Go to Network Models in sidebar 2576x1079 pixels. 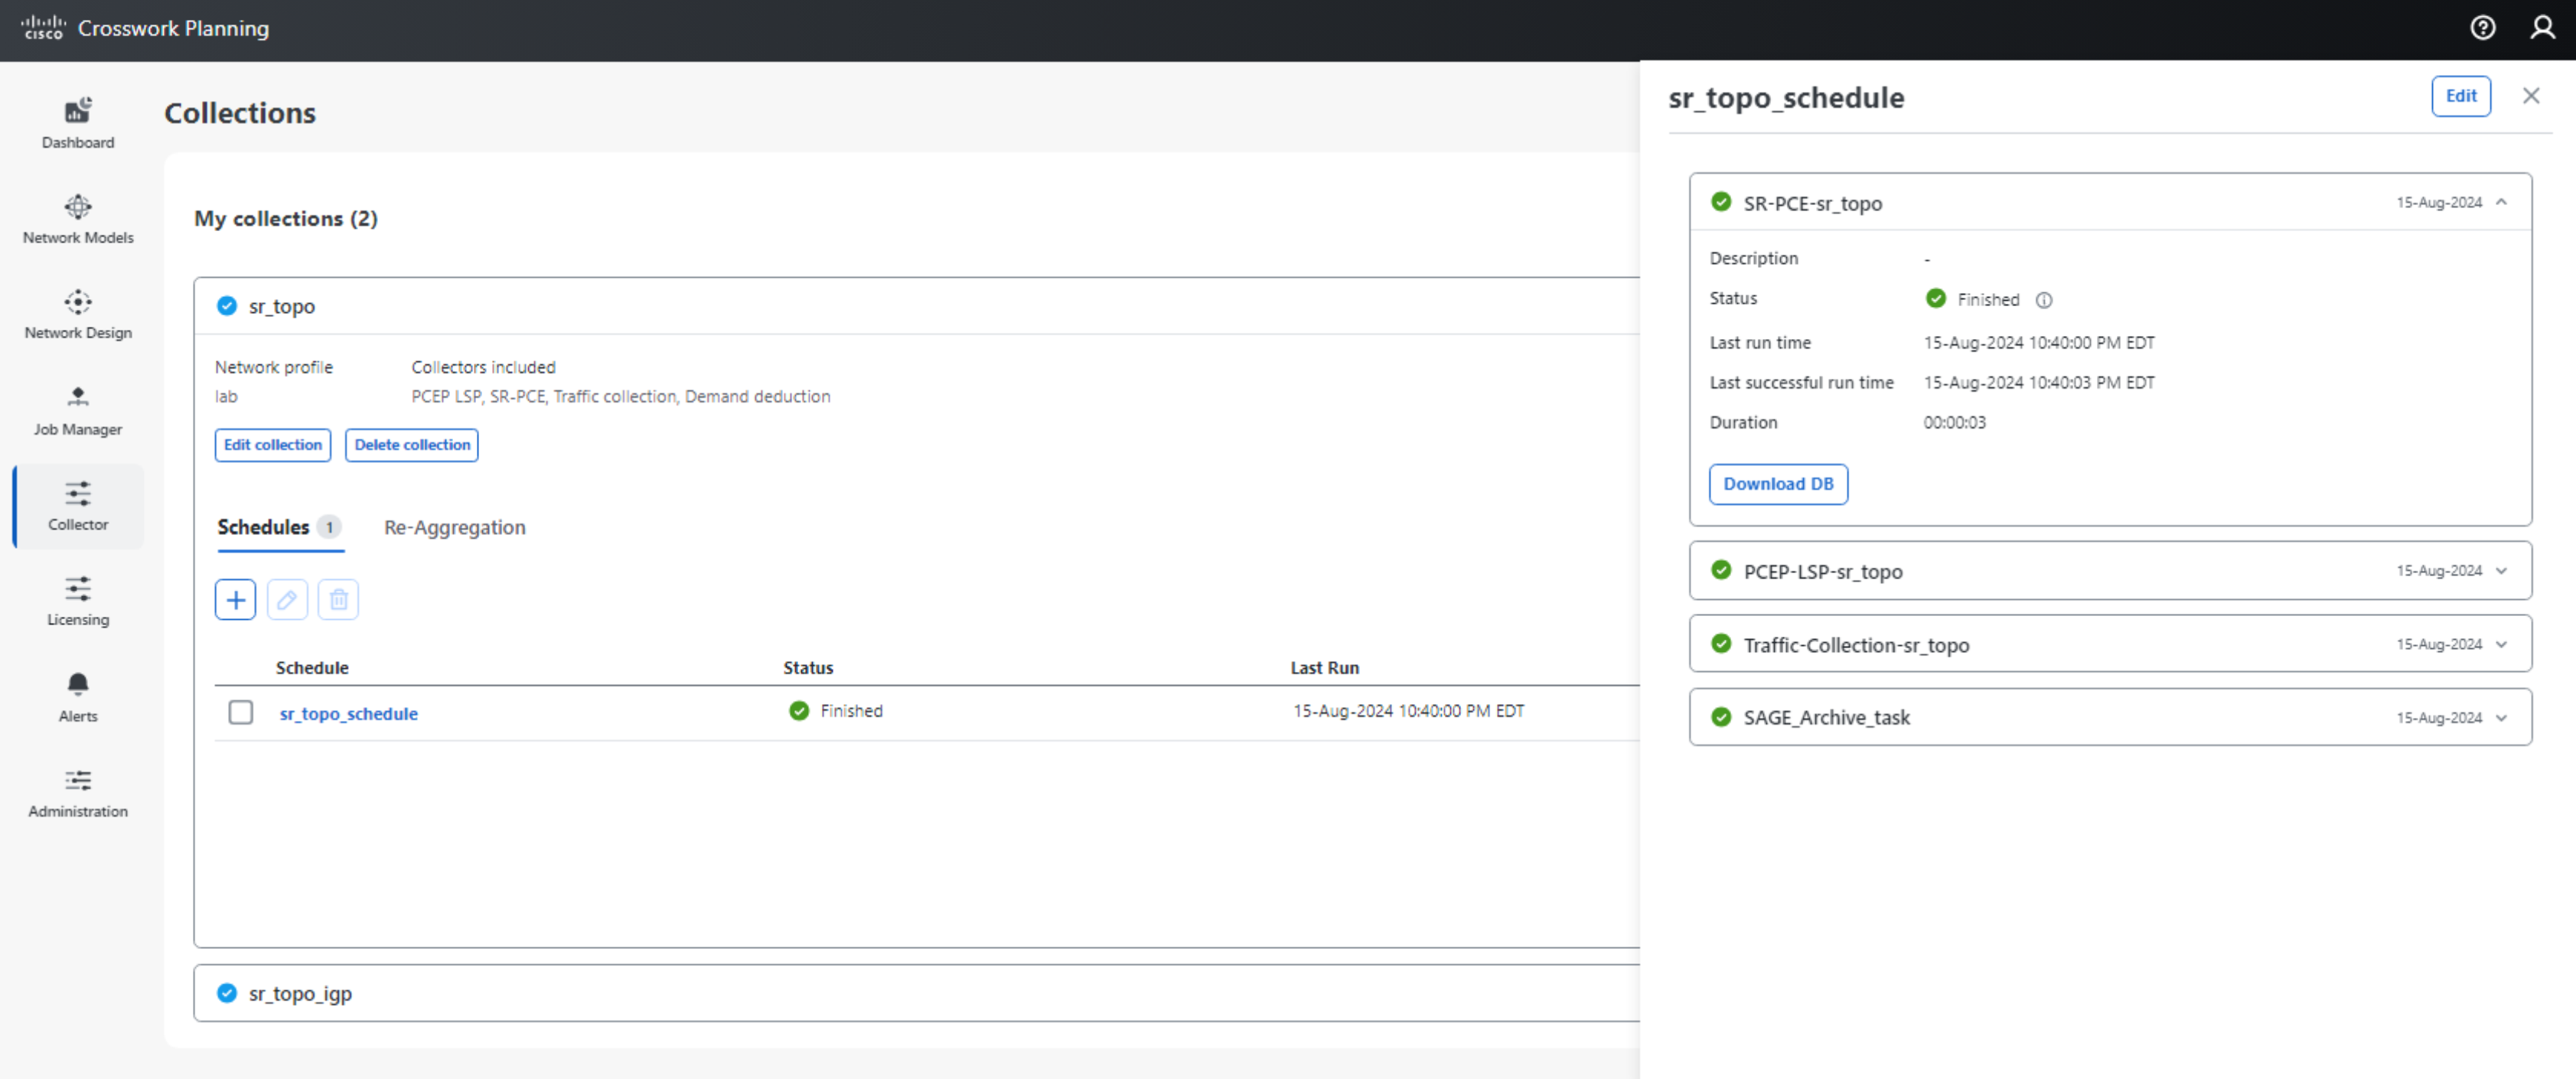(78, 218)
